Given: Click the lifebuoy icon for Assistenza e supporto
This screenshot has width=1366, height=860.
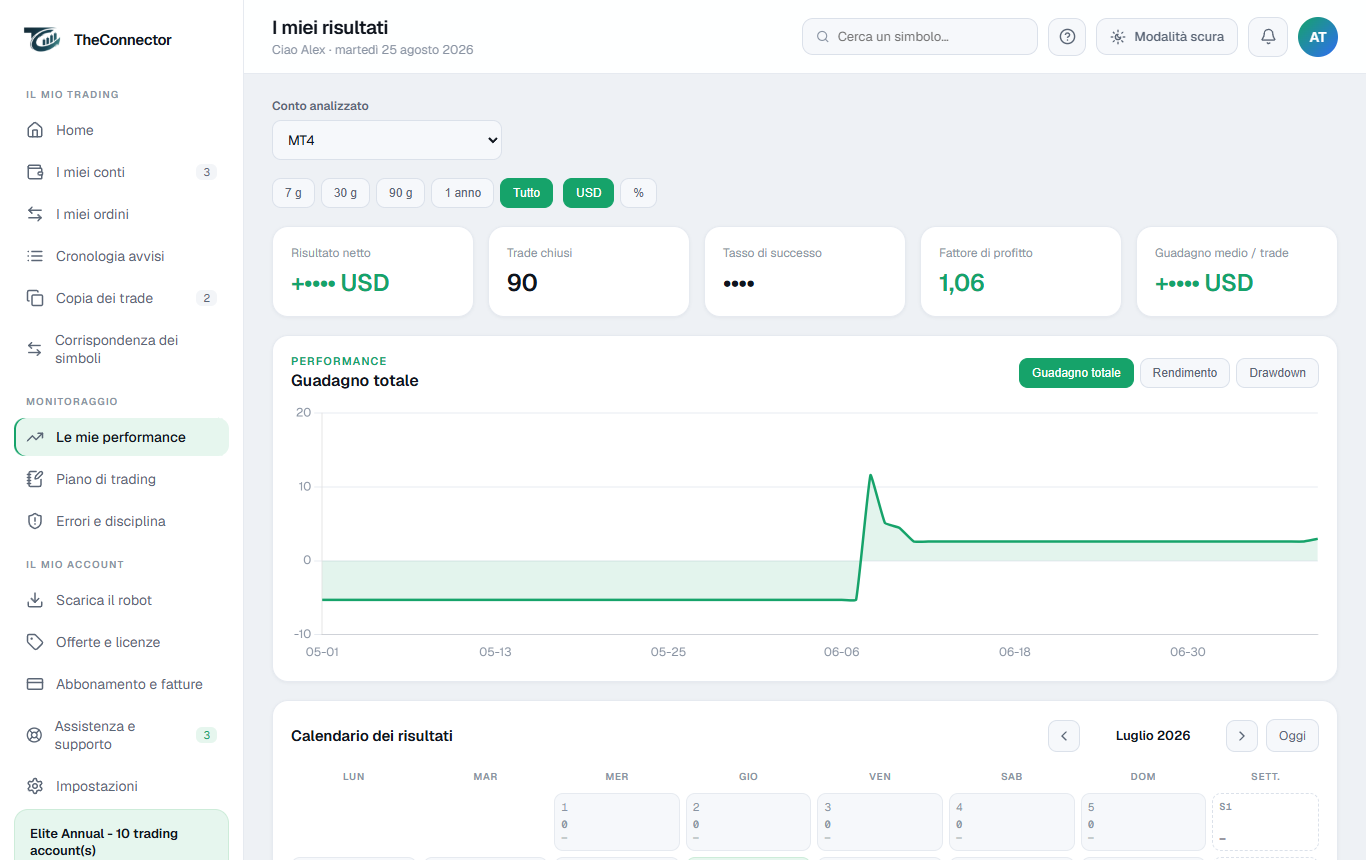Looking at the screenshot, I should tap(35, 735).
